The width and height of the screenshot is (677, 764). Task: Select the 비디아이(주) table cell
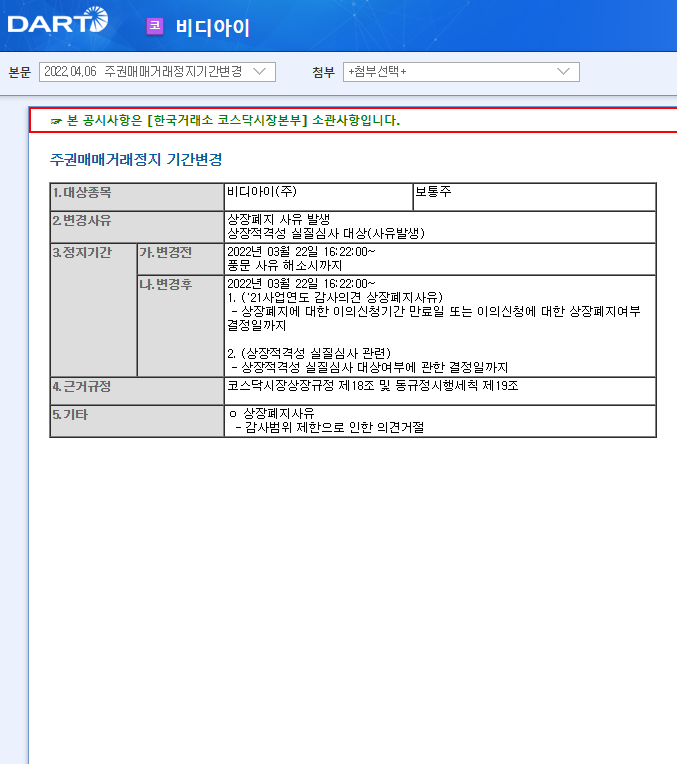[x=318, y=197]
